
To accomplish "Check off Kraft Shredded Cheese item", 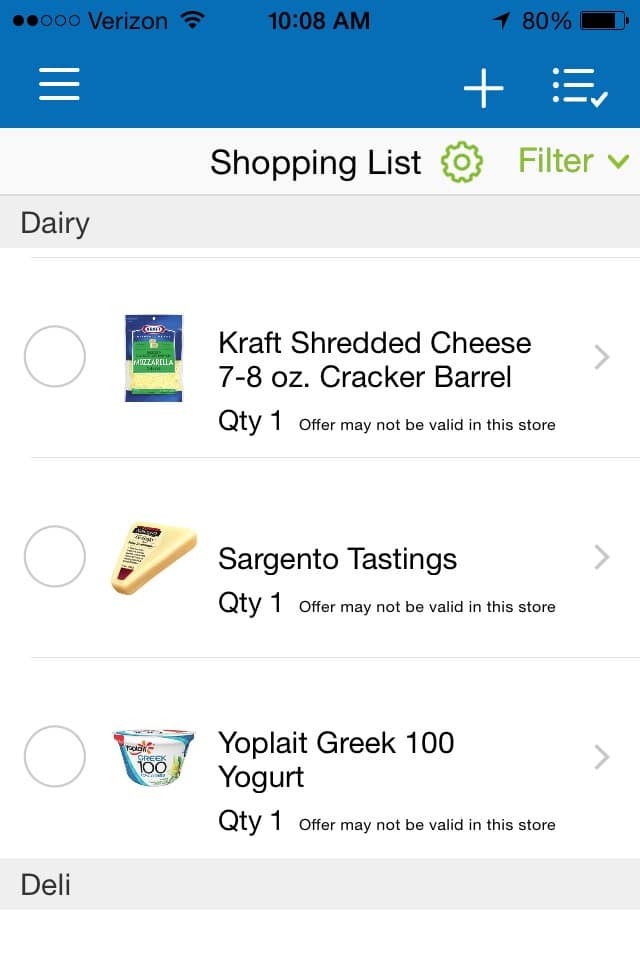I will point(55,357).
